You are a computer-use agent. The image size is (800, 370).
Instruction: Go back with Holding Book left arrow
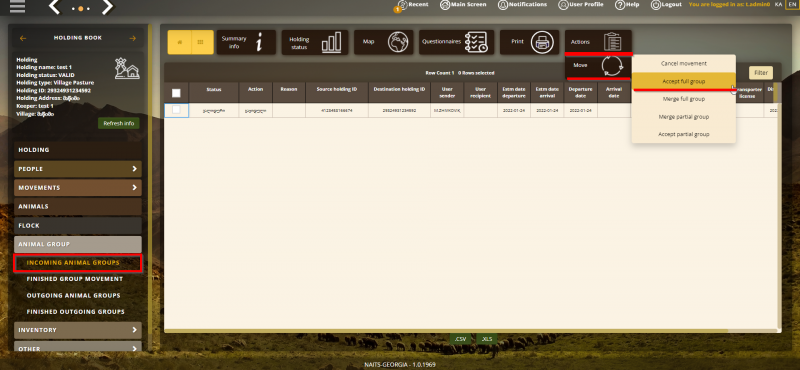[x=23, y=38]
